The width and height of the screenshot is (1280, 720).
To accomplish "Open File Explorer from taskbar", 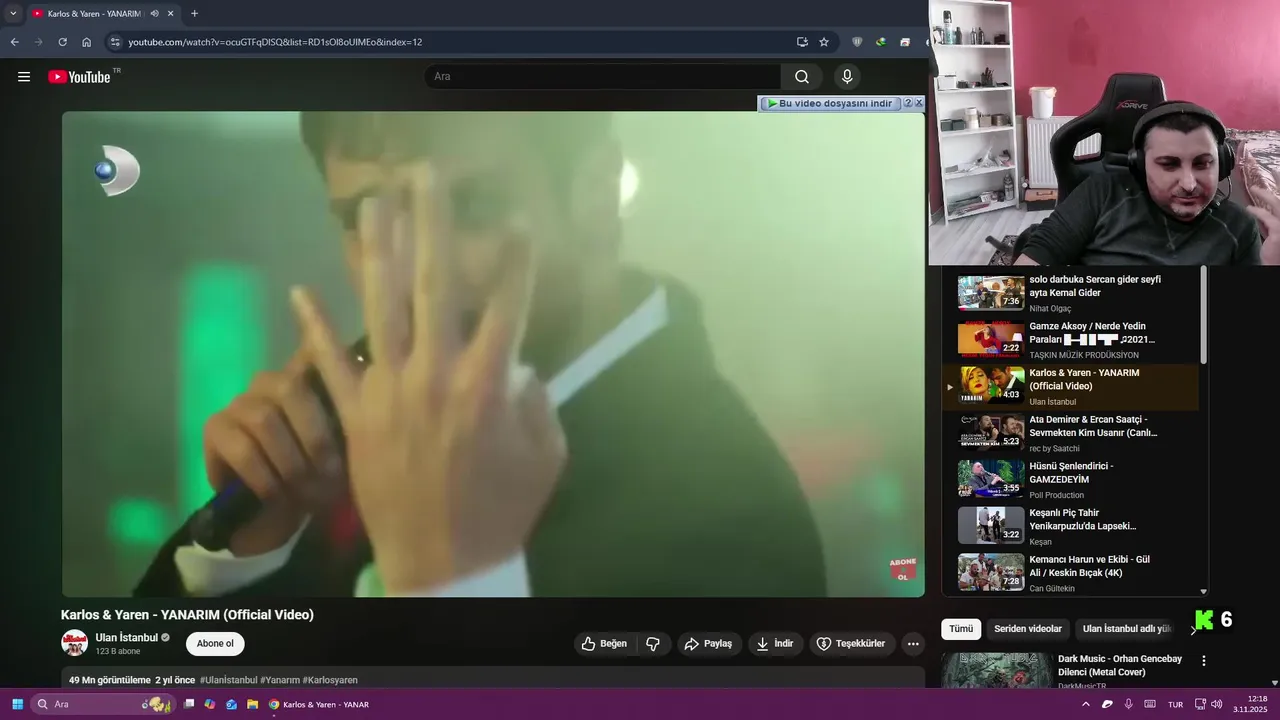I will 253,704.
